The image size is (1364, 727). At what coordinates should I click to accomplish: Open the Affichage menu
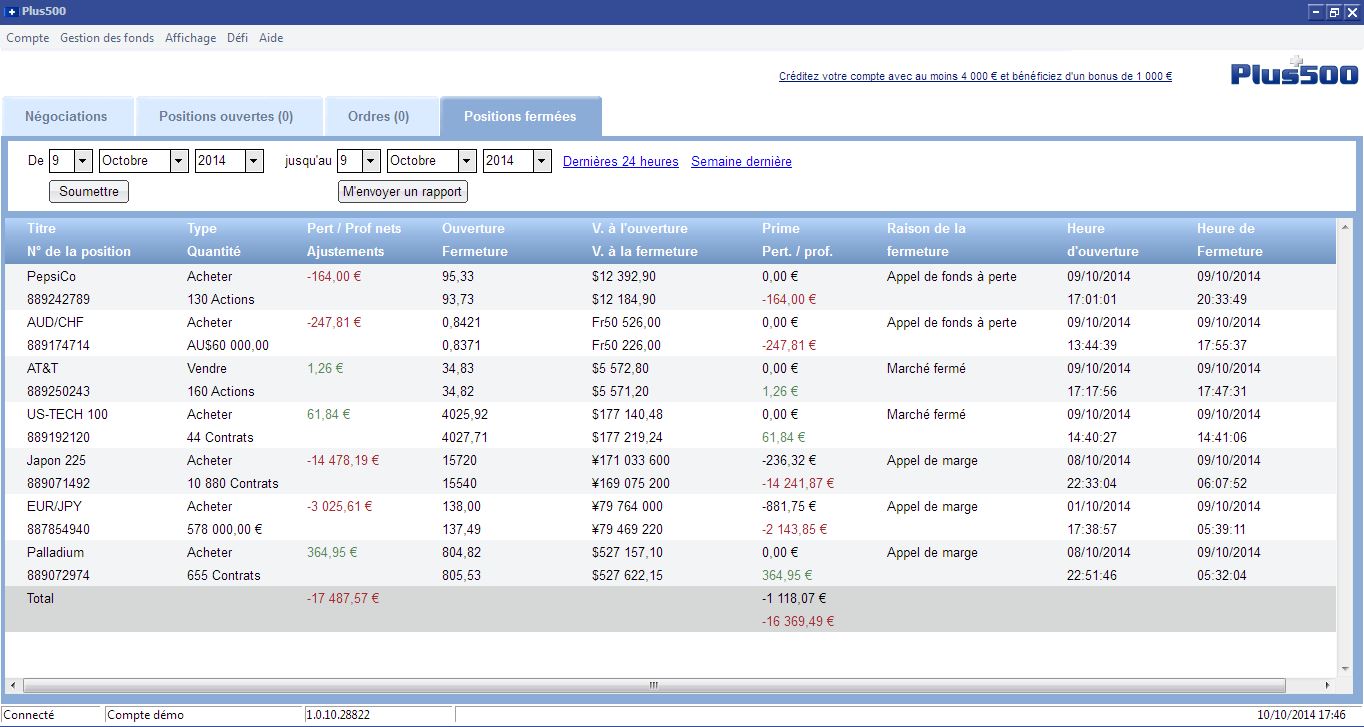190,38
